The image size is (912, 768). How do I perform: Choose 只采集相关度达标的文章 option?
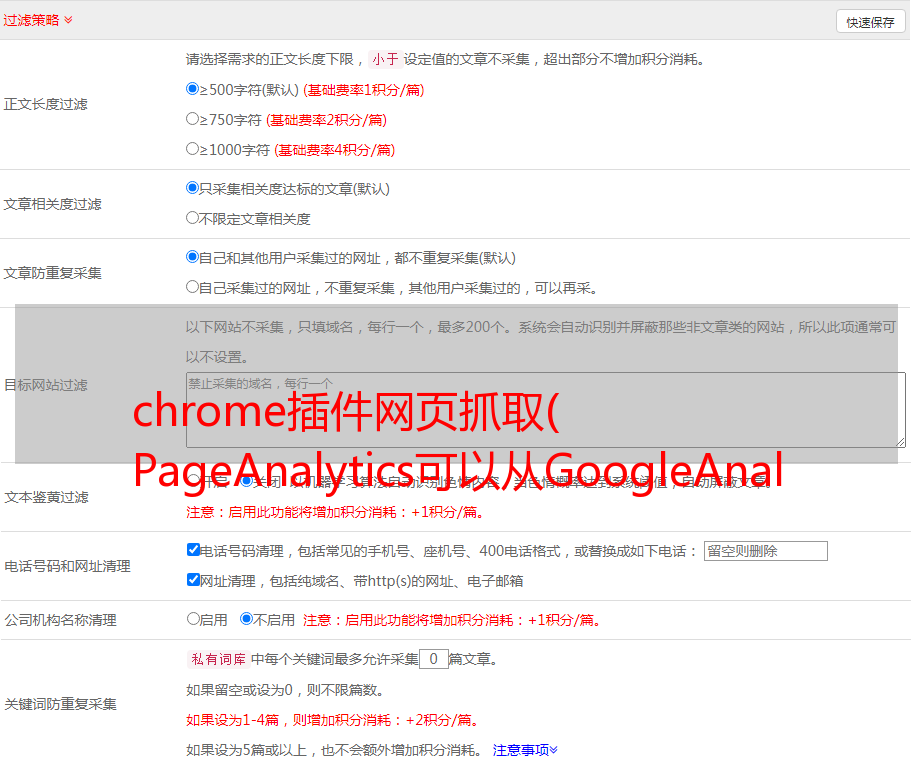(192, 188)
